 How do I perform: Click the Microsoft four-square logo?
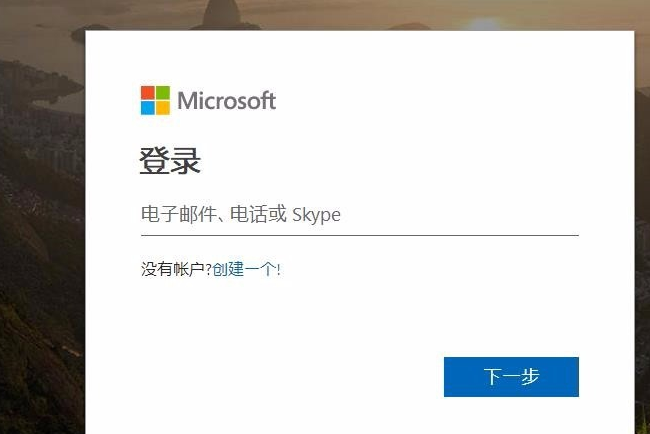click(155, 100)
